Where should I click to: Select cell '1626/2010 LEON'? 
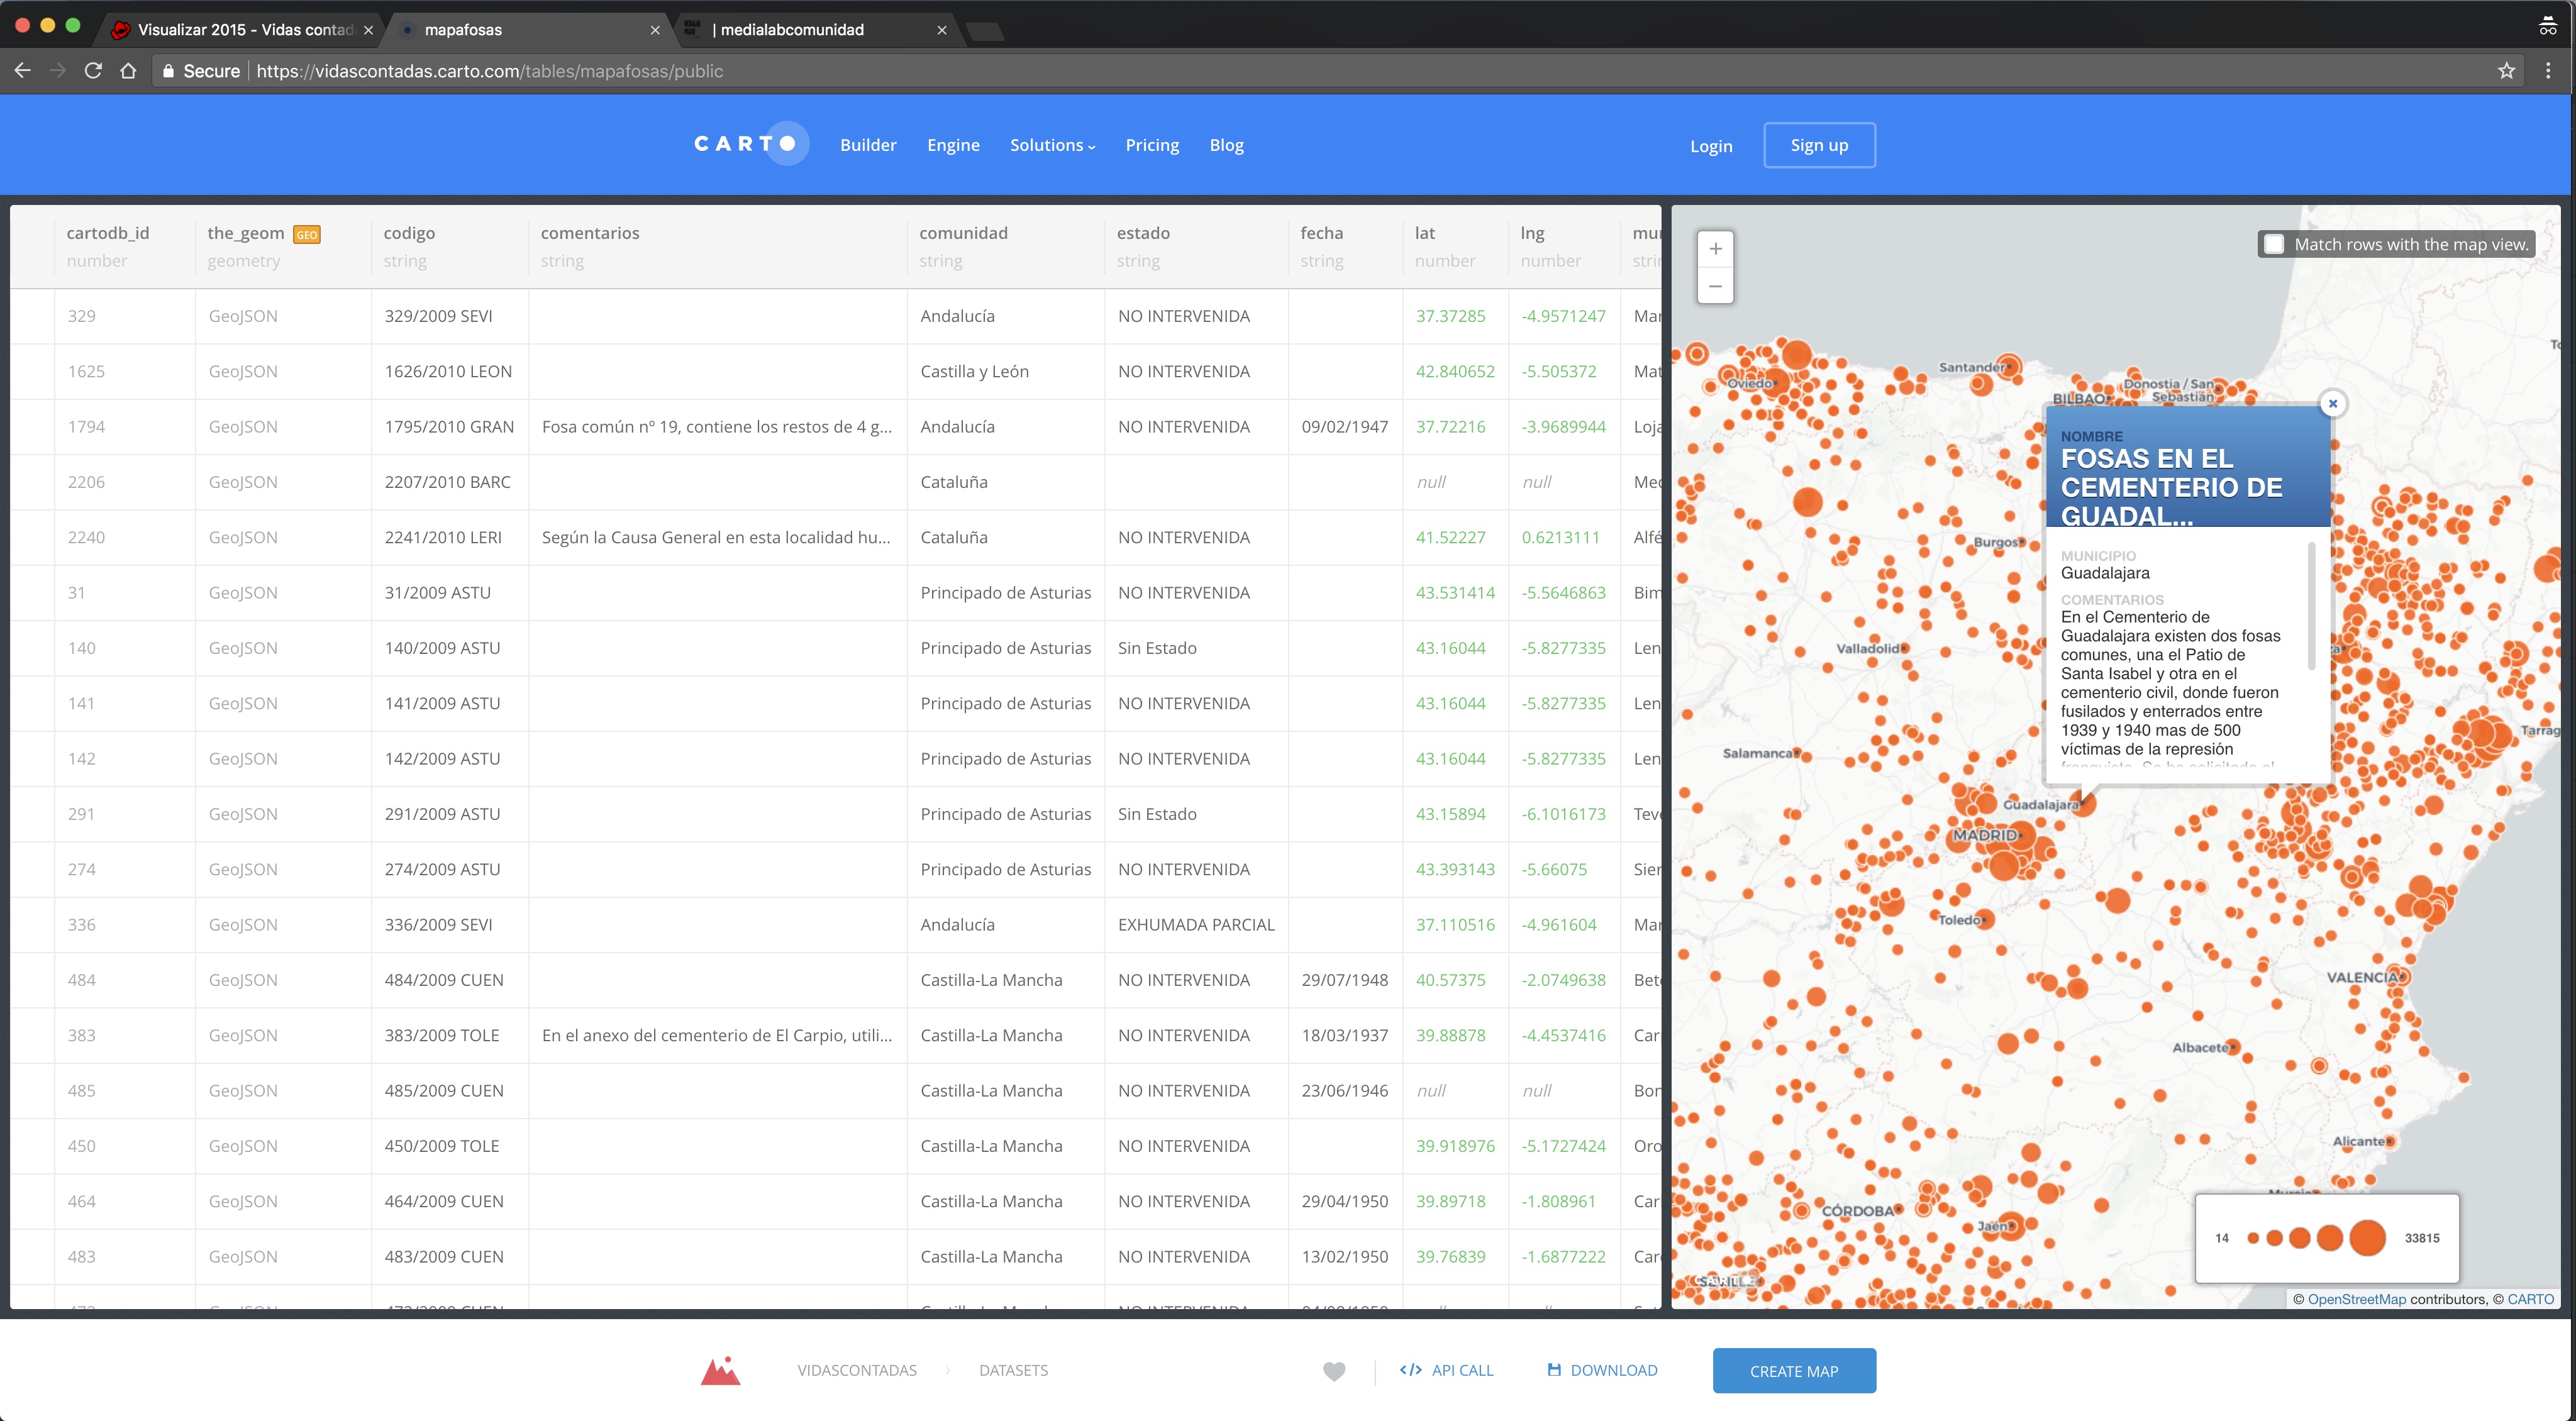(x=450, y=371)
